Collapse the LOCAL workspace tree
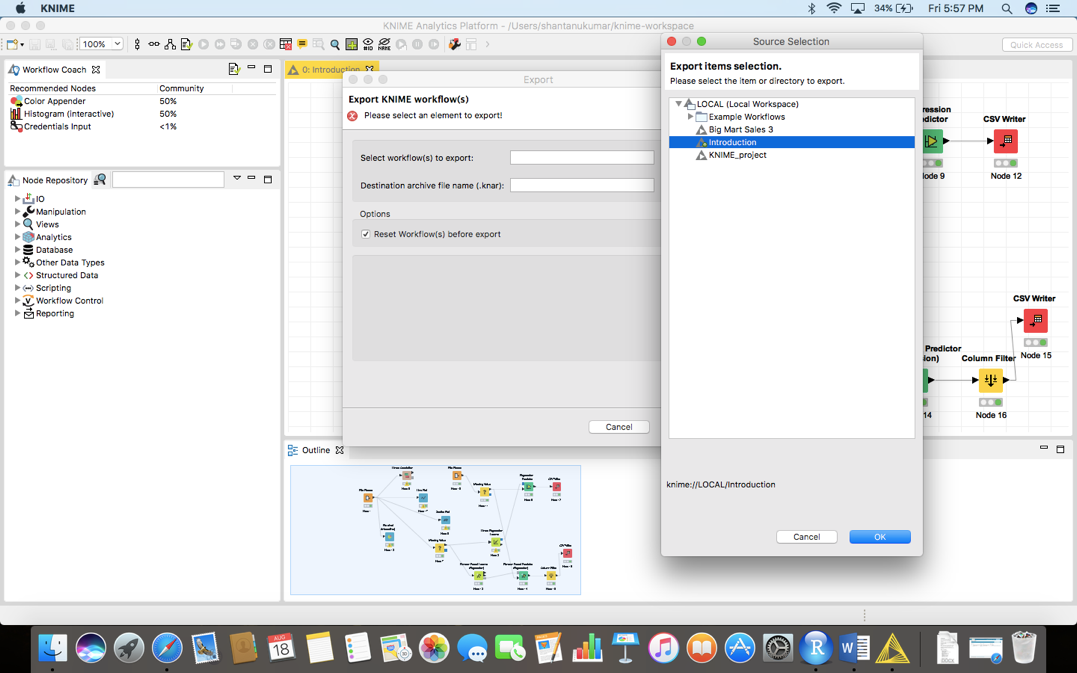The width and height of the screenshot is (1077, 673). (678, 104)
